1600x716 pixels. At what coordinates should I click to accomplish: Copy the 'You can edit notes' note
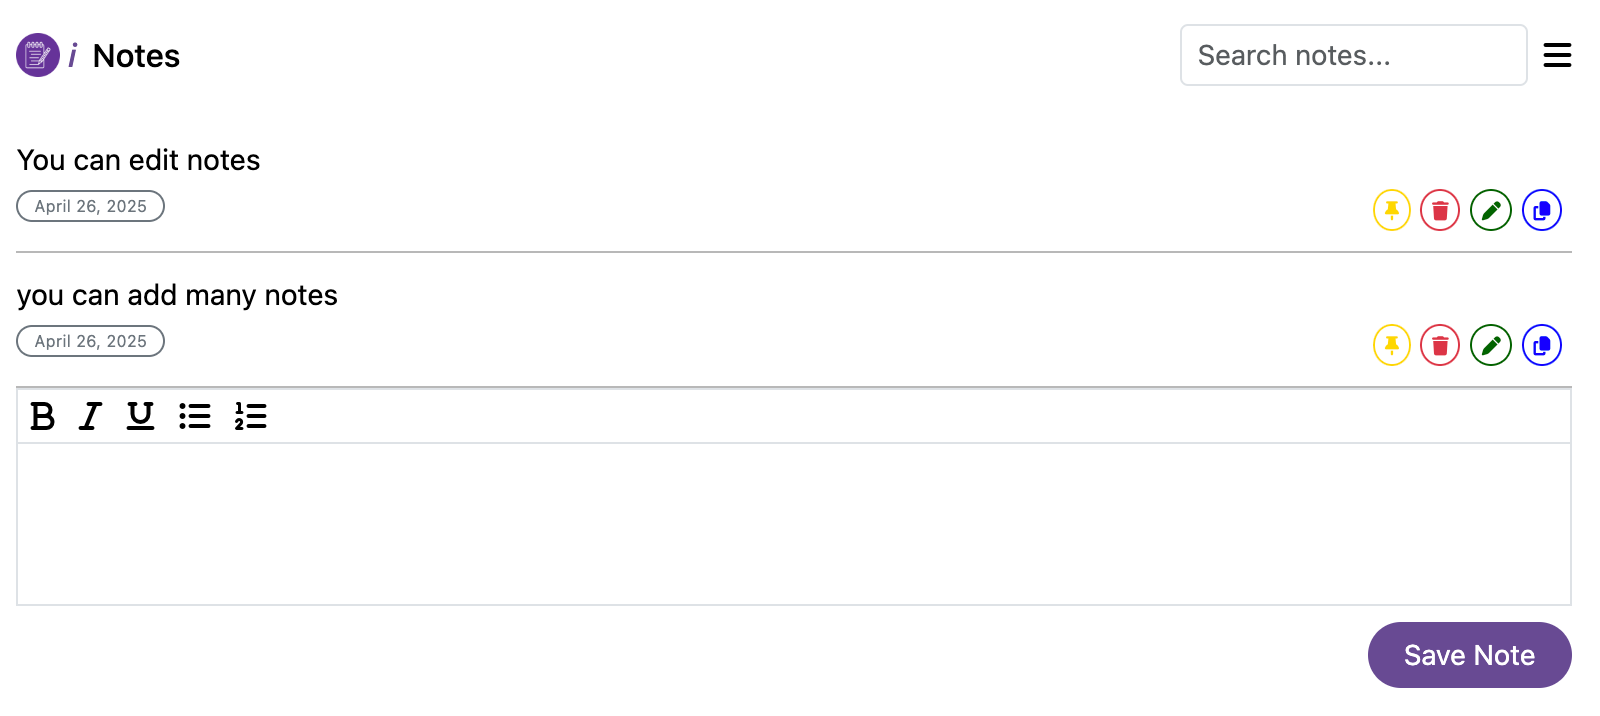pos(1541,210)
